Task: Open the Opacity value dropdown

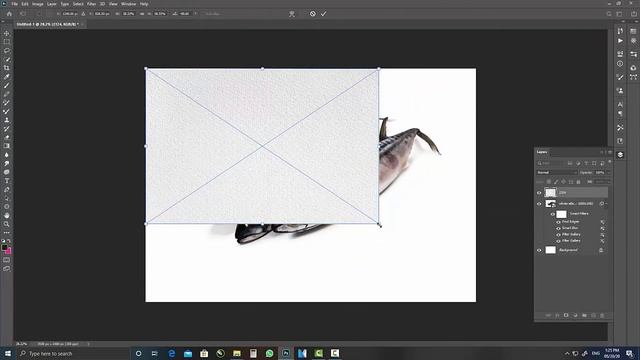Action: coord(609,173)
